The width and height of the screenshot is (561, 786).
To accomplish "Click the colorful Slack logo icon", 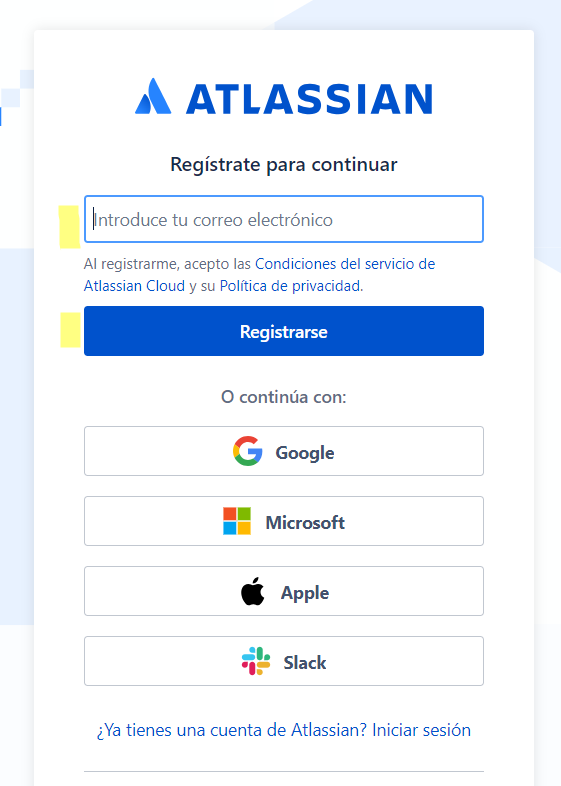I will pyautogui.click(x=256, y=661).
